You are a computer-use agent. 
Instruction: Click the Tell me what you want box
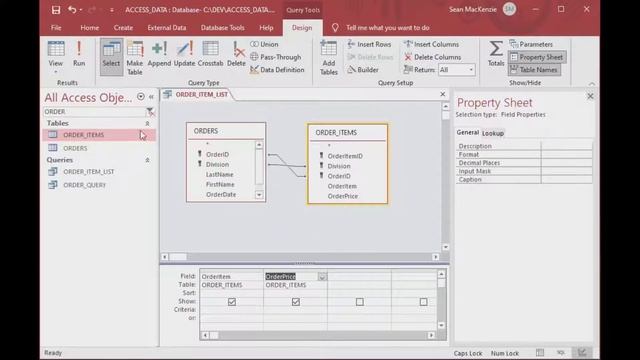click(x=388, y=28)
